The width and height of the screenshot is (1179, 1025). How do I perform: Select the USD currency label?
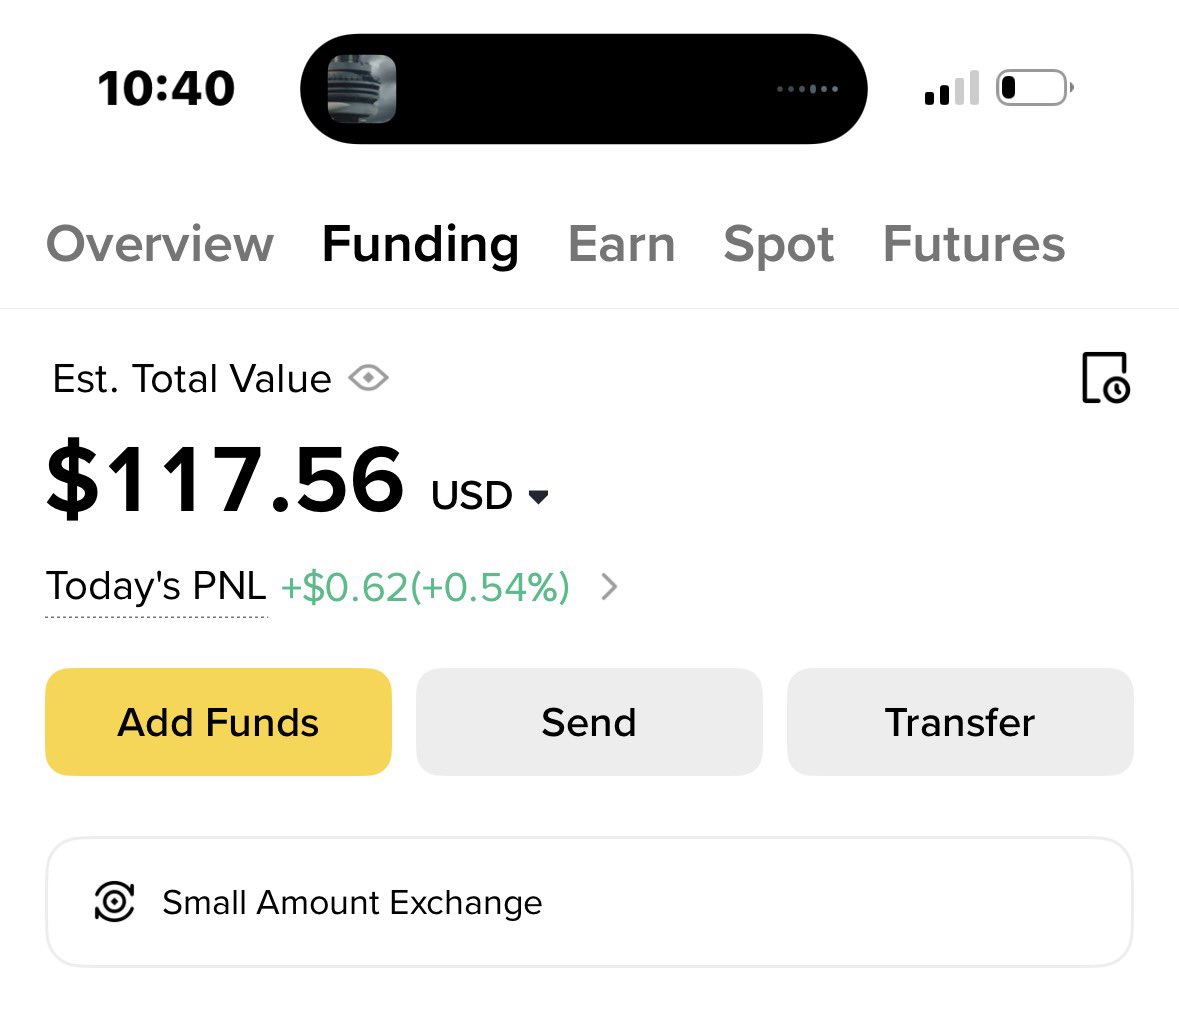471,496
